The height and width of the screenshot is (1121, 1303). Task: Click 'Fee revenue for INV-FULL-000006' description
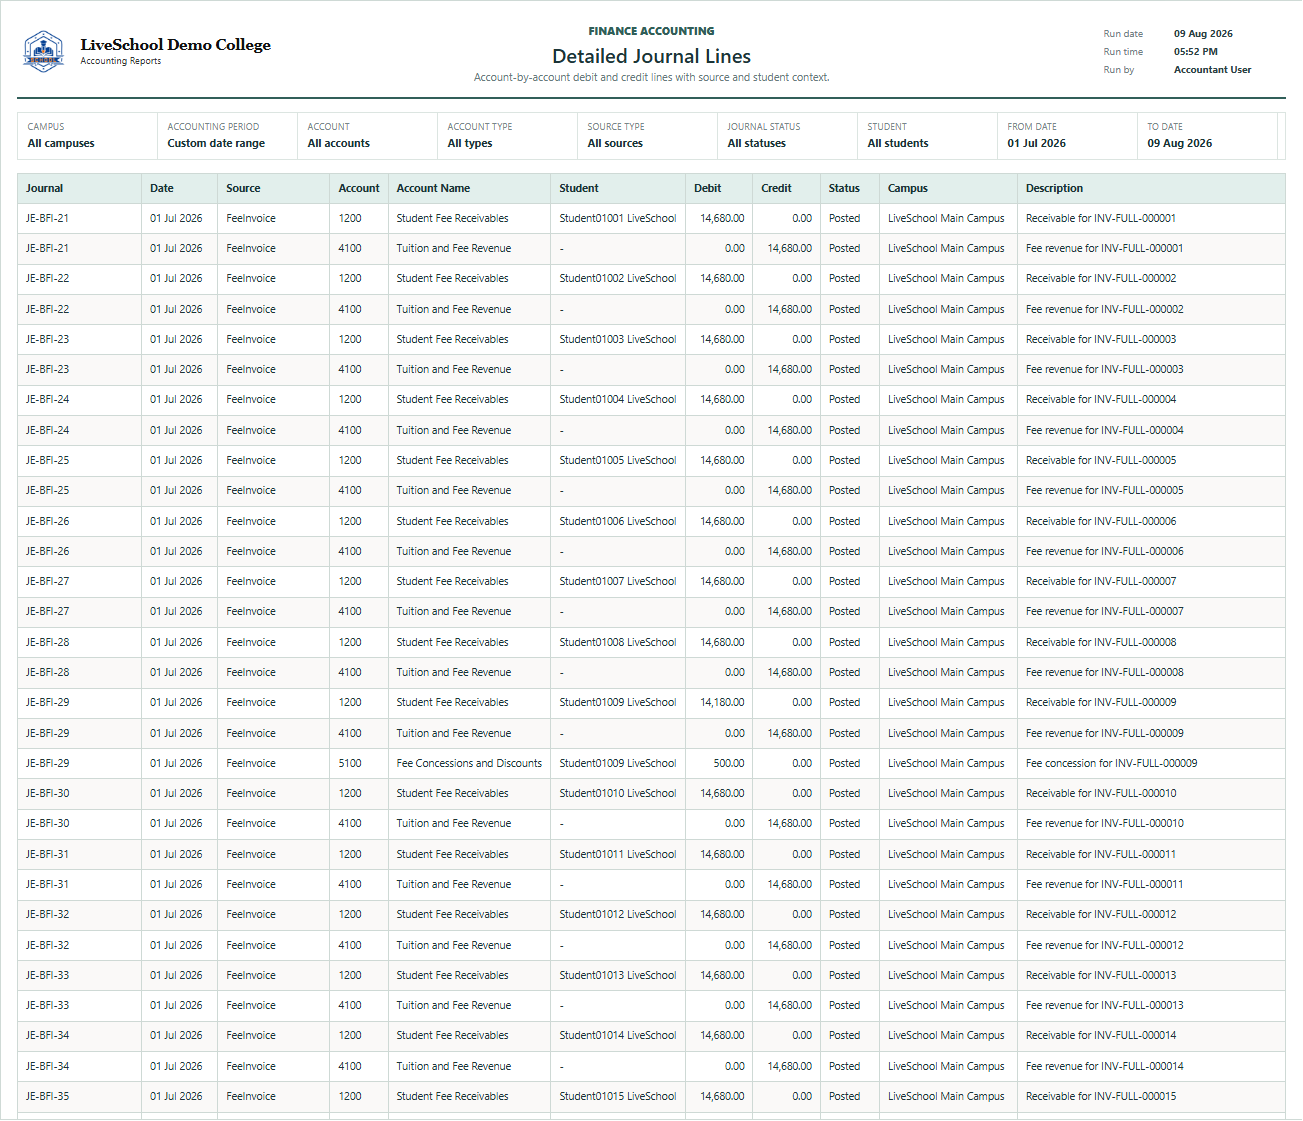(x=1104, y=551)
